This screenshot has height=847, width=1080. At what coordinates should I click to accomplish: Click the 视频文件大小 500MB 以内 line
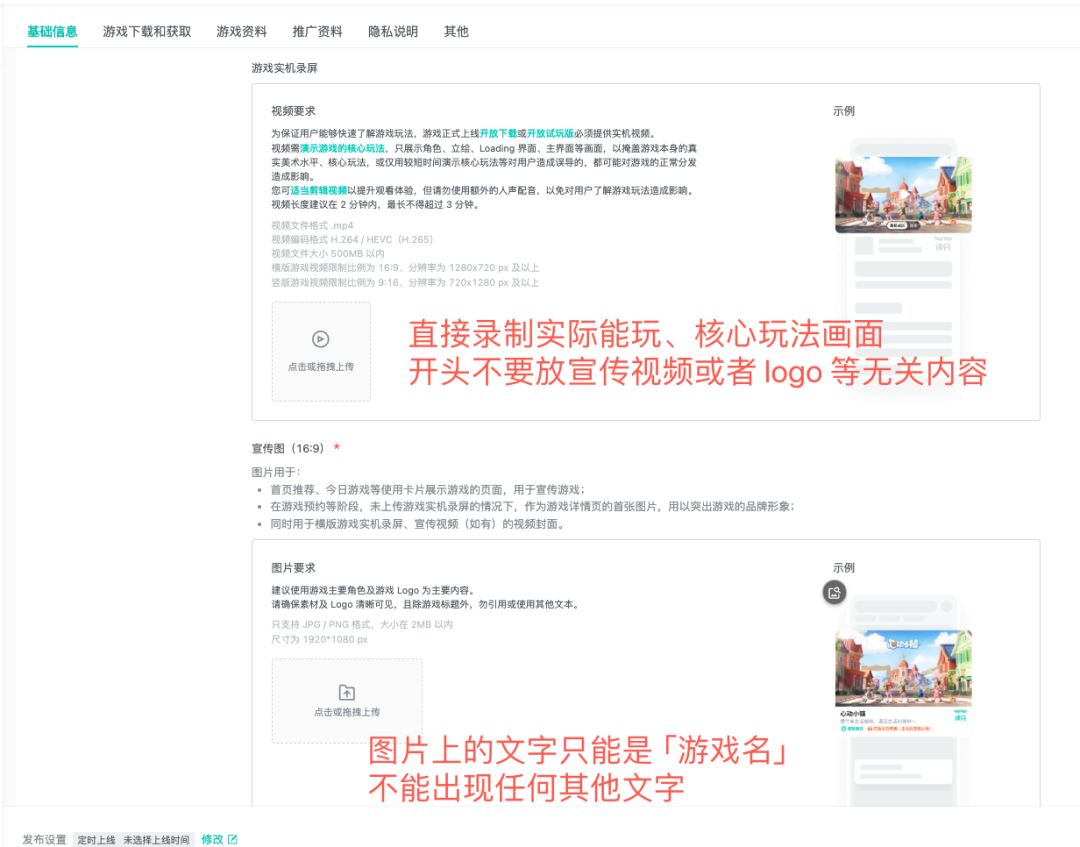tap(328, 253)
